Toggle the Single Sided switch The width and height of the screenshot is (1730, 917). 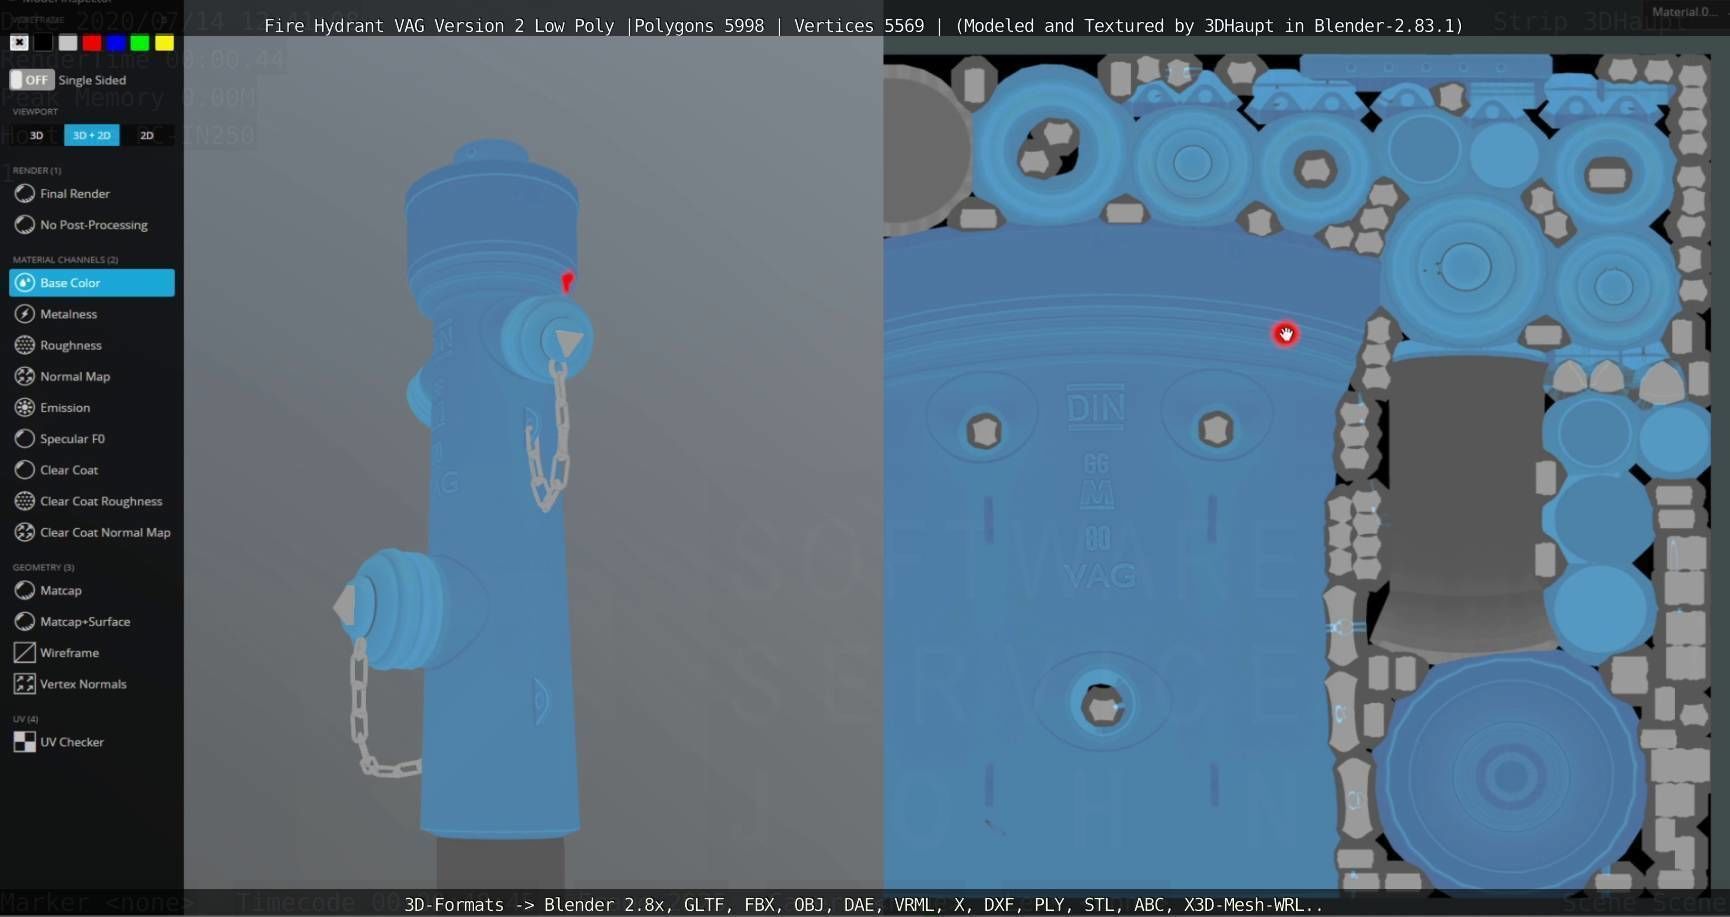point(32,80)
